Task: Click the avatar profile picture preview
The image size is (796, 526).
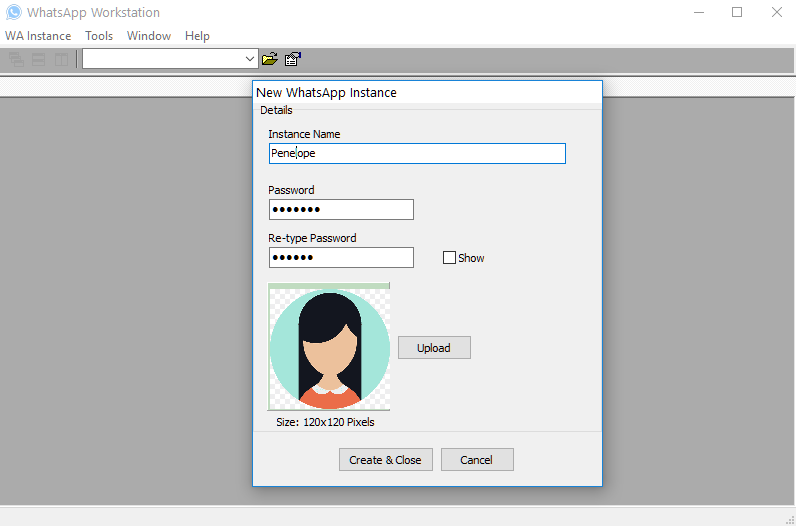Action: point(329,347)
